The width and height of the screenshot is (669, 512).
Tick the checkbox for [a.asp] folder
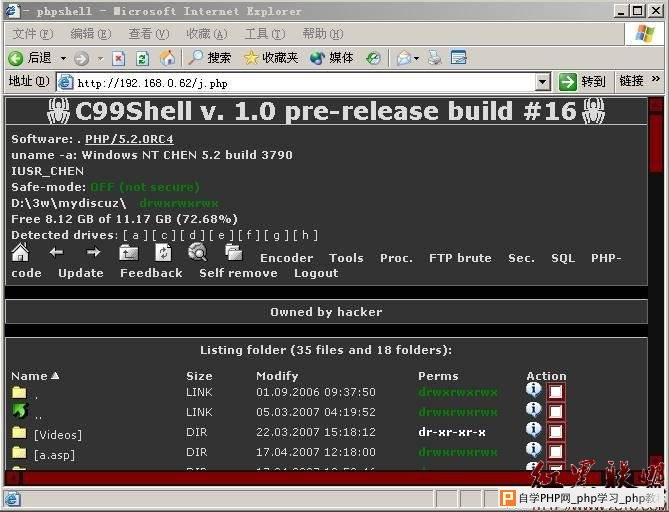click(556, 451)
